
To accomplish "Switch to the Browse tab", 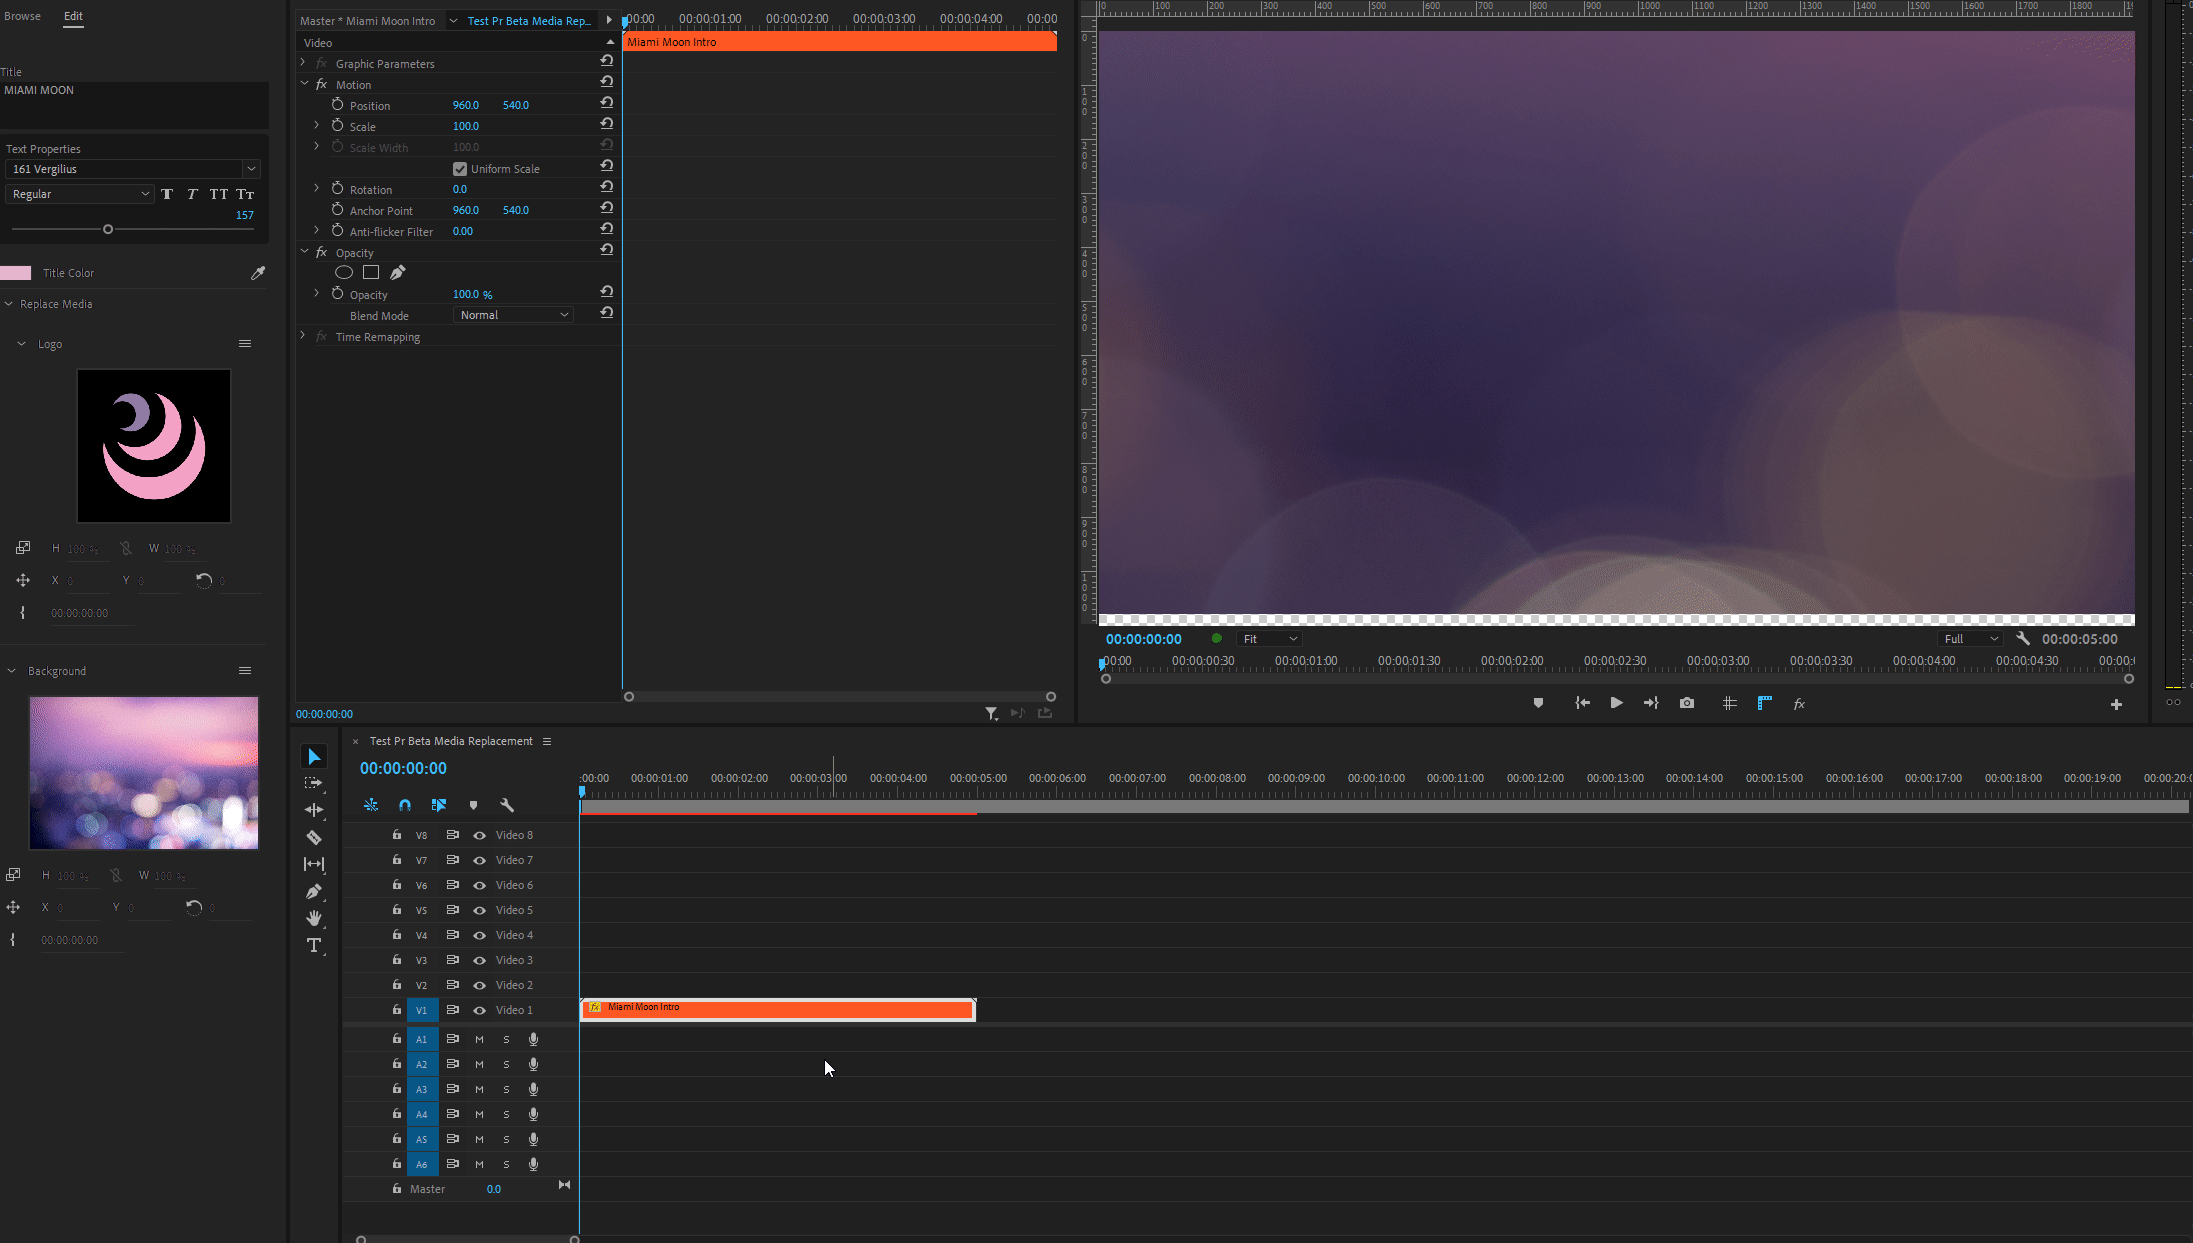I will (22, 16).
